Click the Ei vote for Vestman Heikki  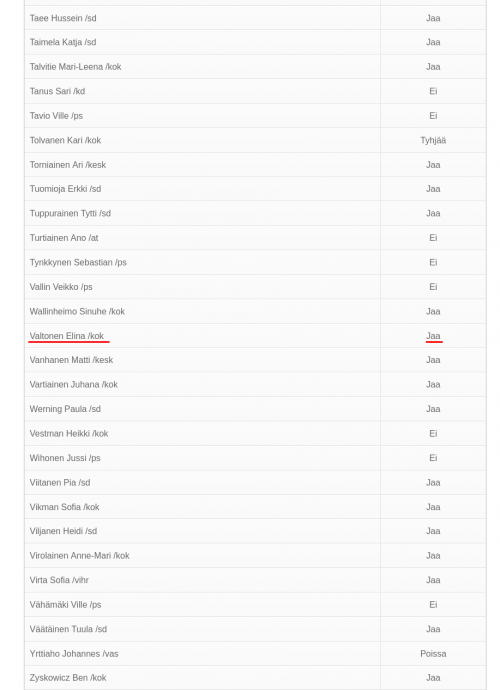tap(433, 433)
